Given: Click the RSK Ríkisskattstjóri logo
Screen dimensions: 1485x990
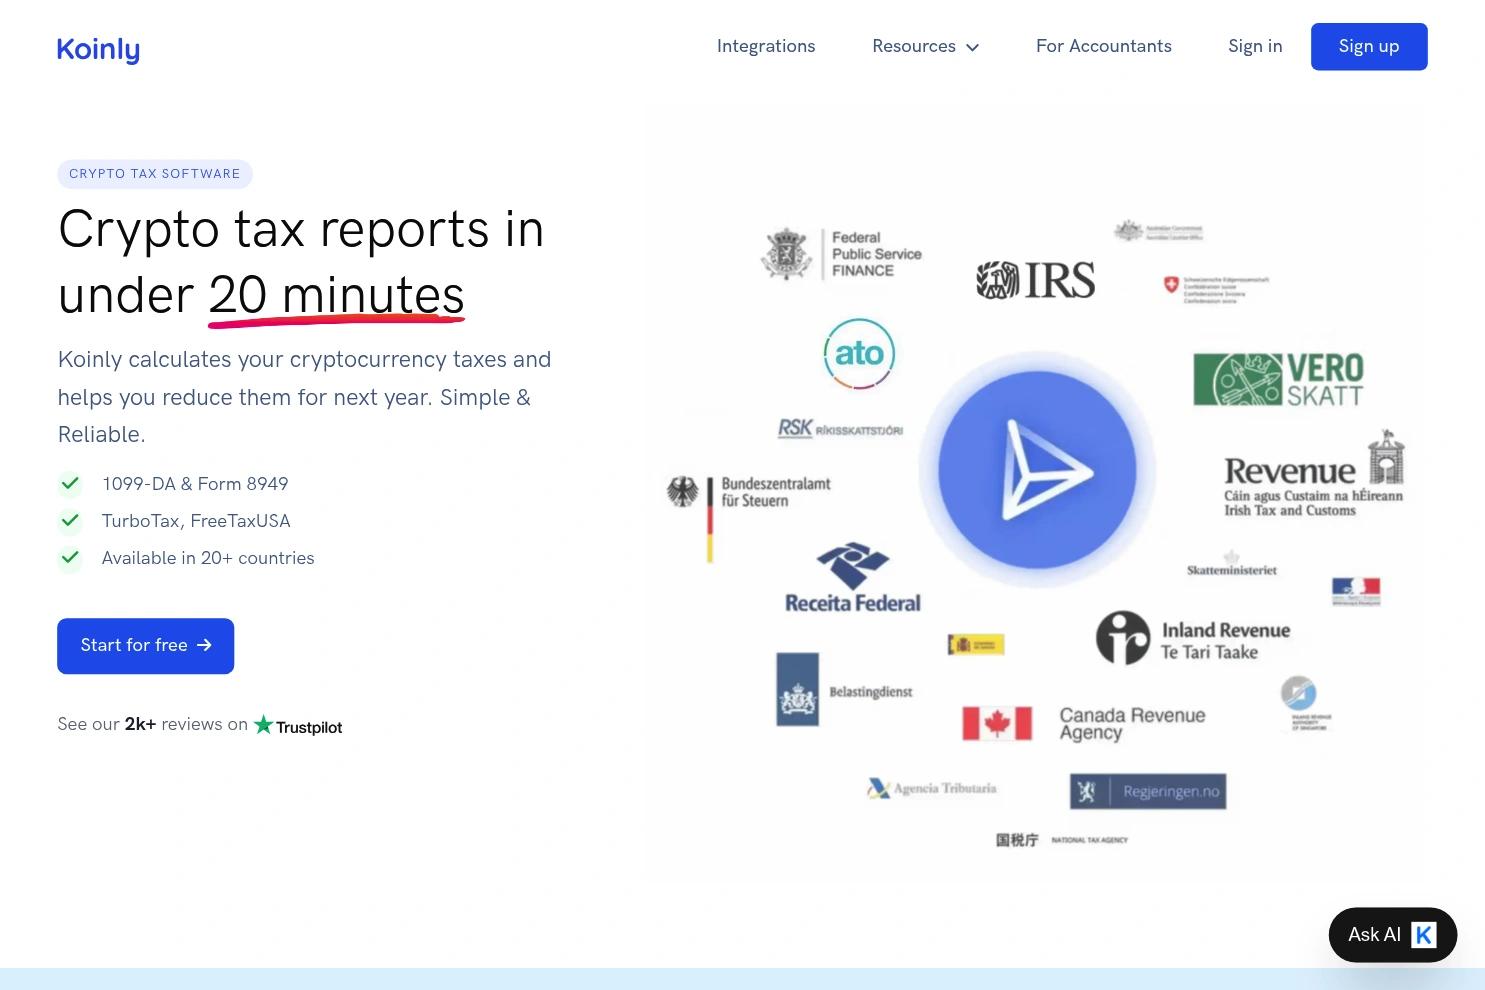Looking at the screenshot, I should 840,428.
